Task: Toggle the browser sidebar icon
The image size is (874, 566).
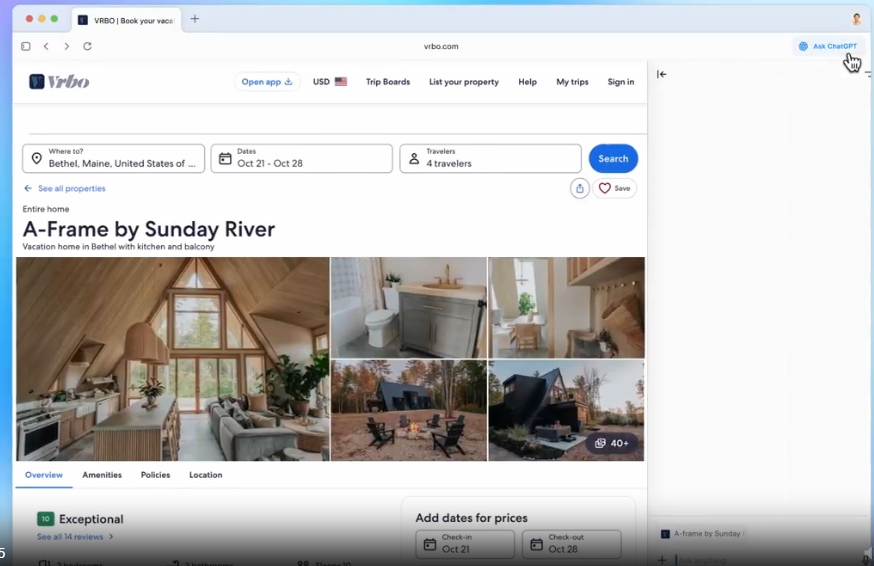Action: tap(26, 46)
